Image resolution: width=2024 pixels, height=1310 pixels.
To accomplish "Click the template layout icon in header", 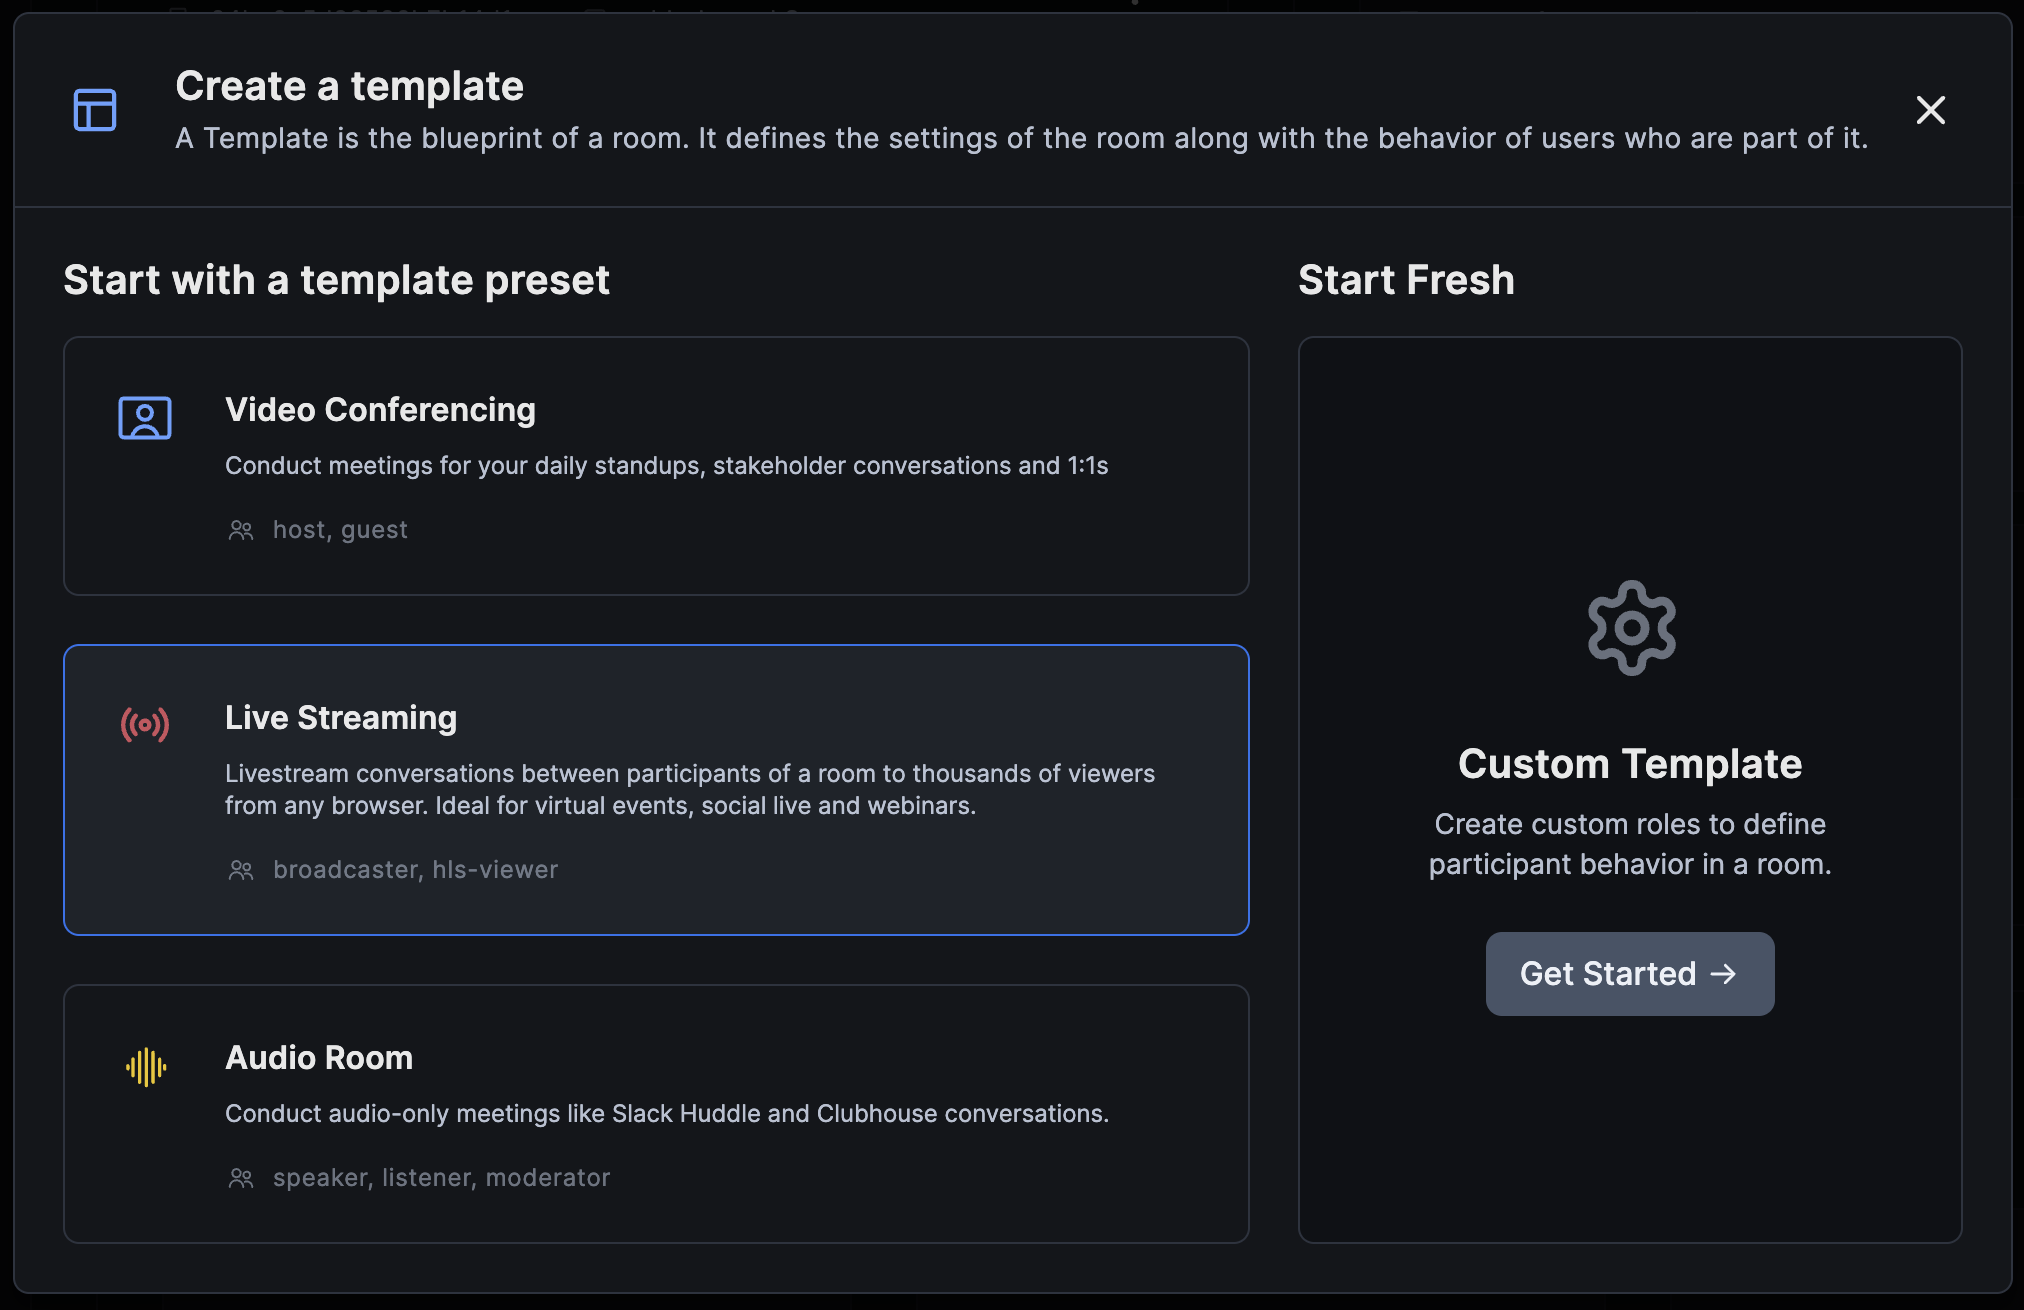I will point(95,110).
